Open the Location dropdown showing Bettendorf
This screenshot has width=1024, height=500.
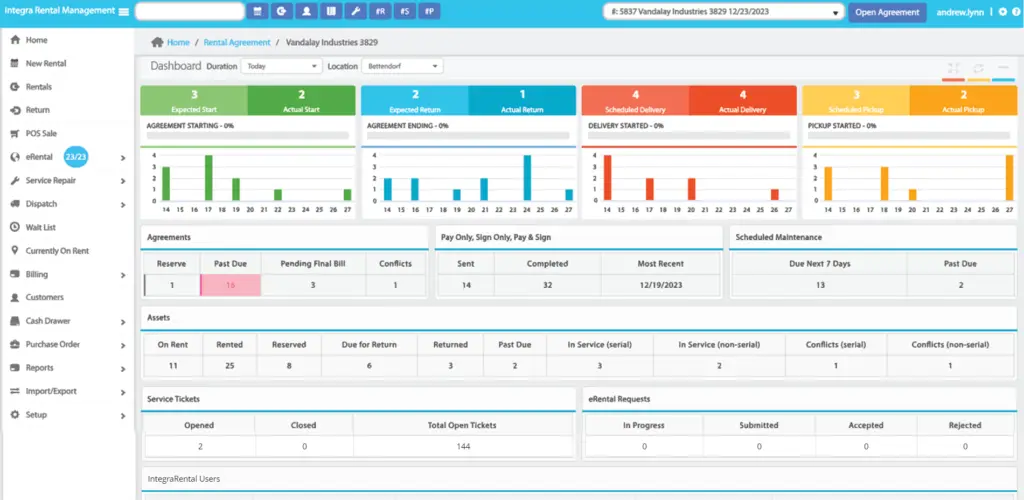(x=402, y=66)
